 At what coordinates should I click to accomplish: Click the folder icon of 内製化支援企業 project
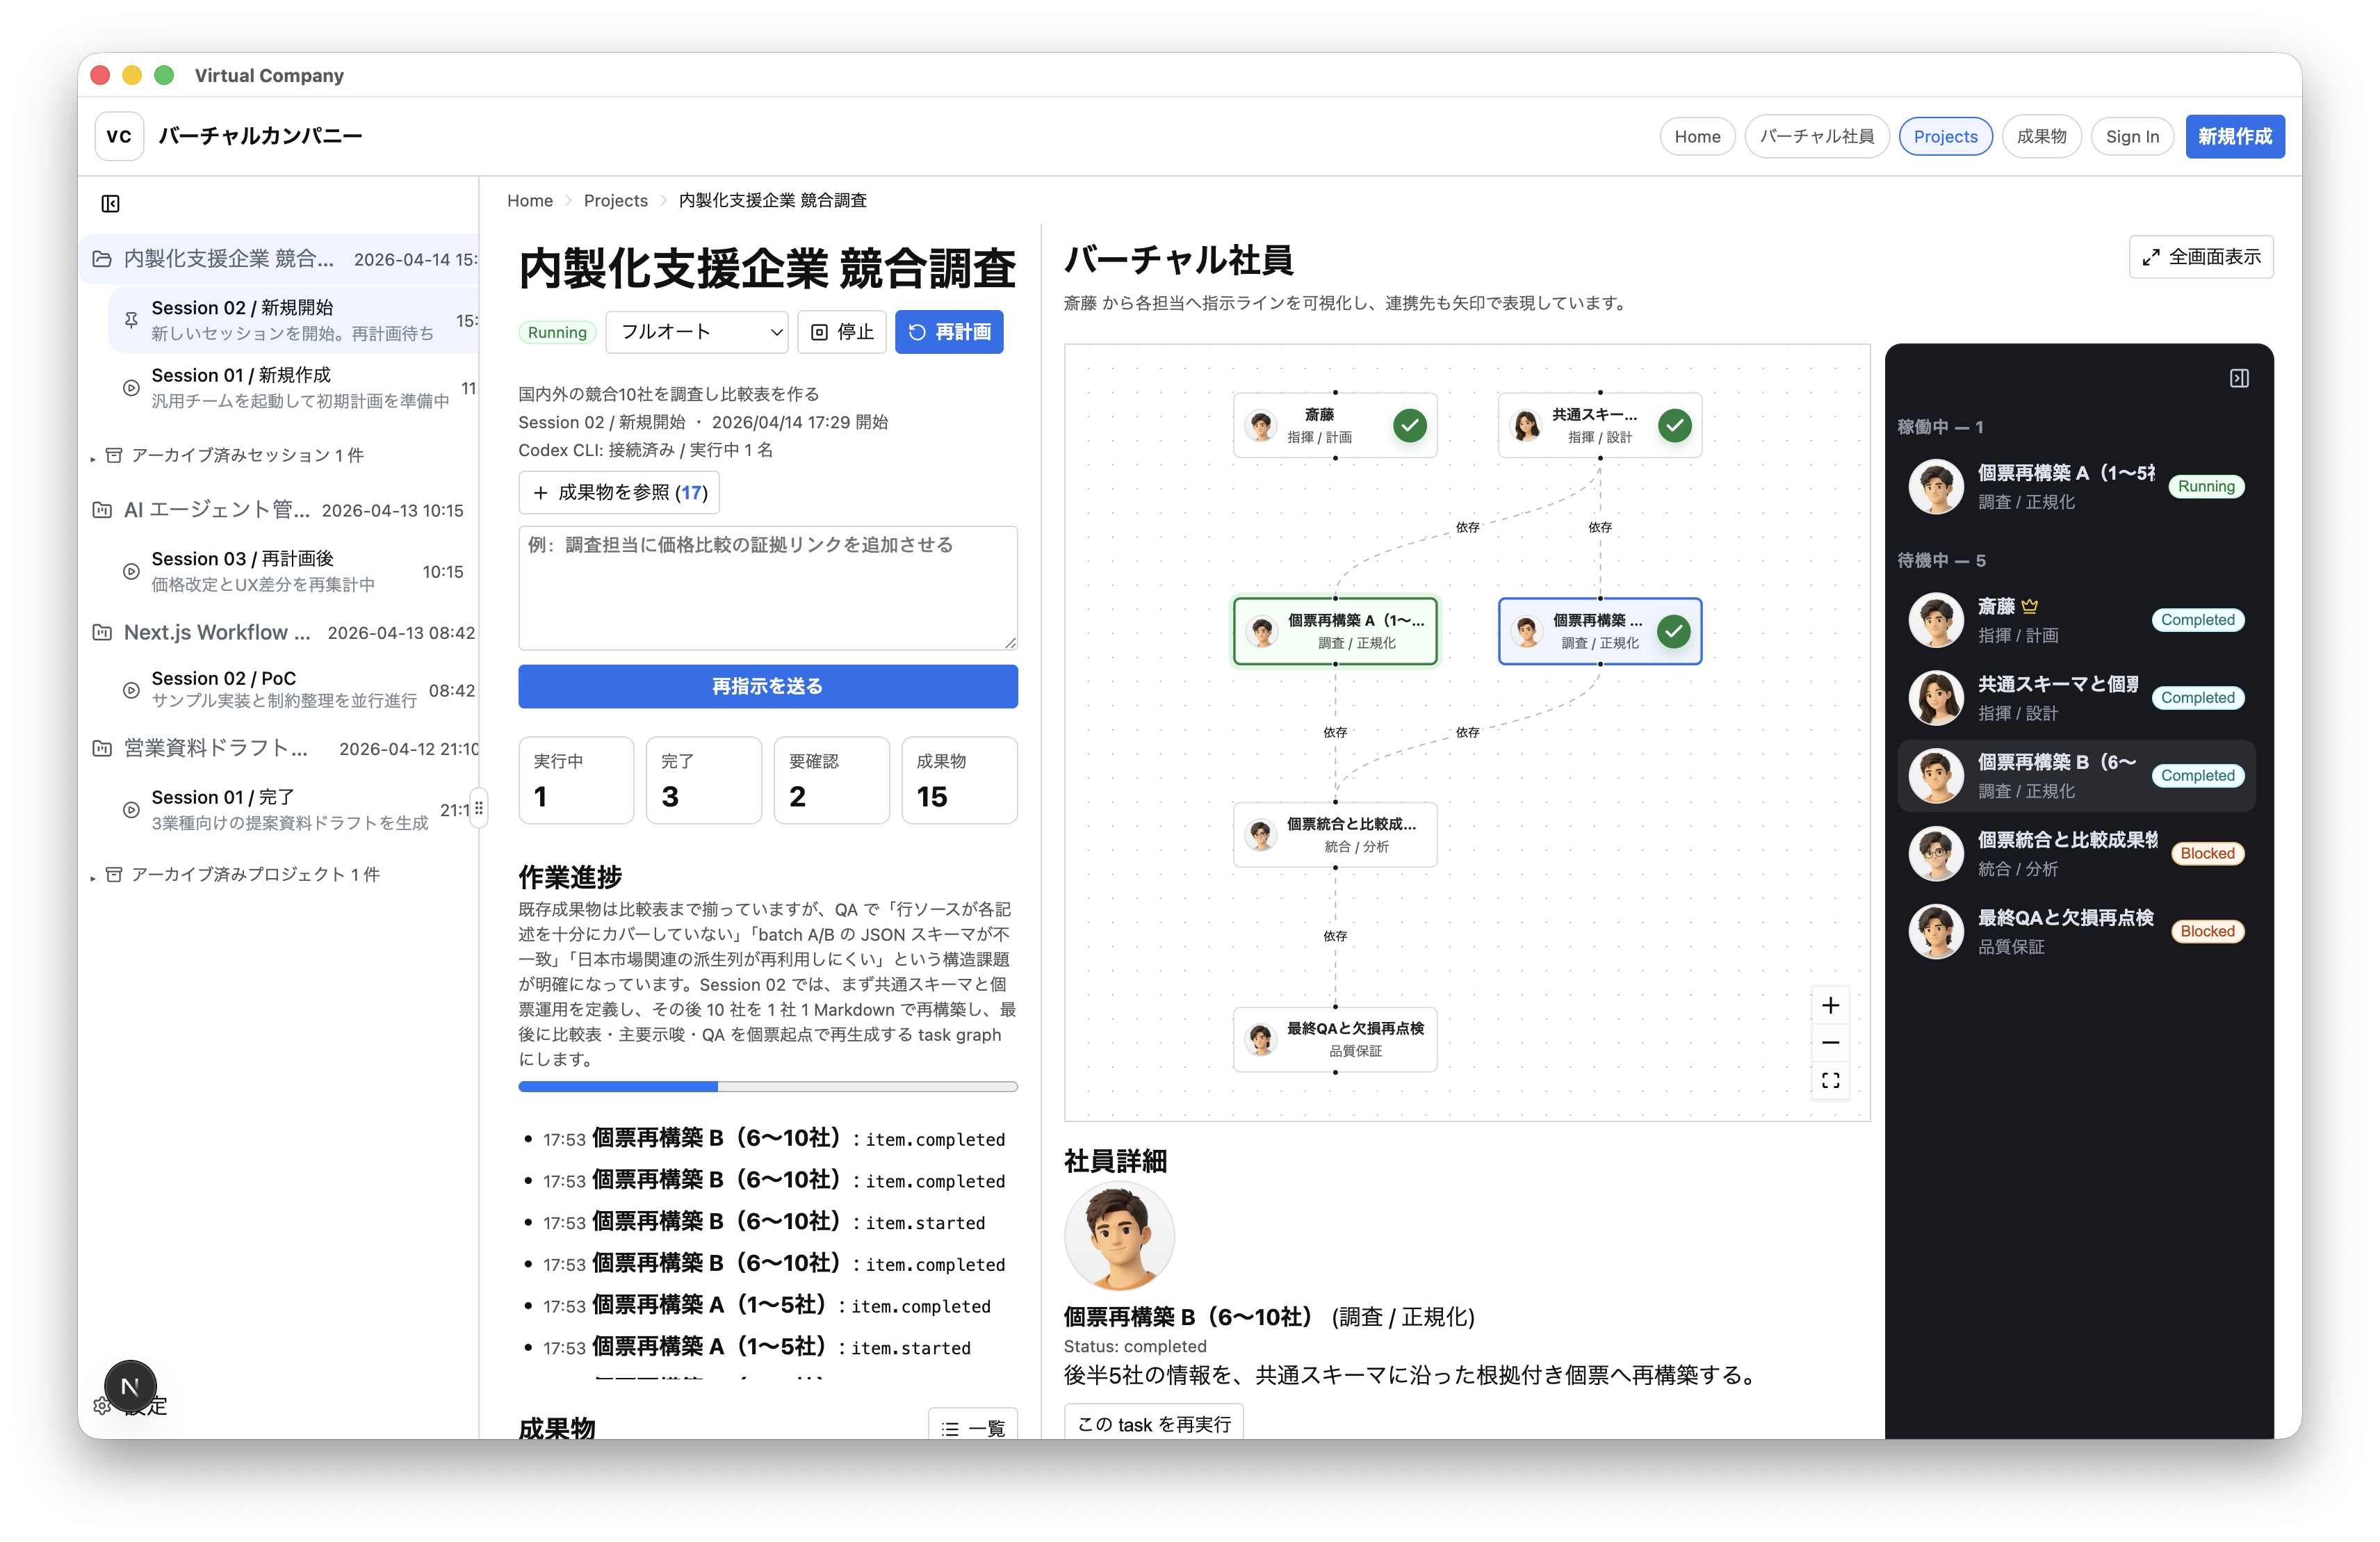click(x=101, y=258)
